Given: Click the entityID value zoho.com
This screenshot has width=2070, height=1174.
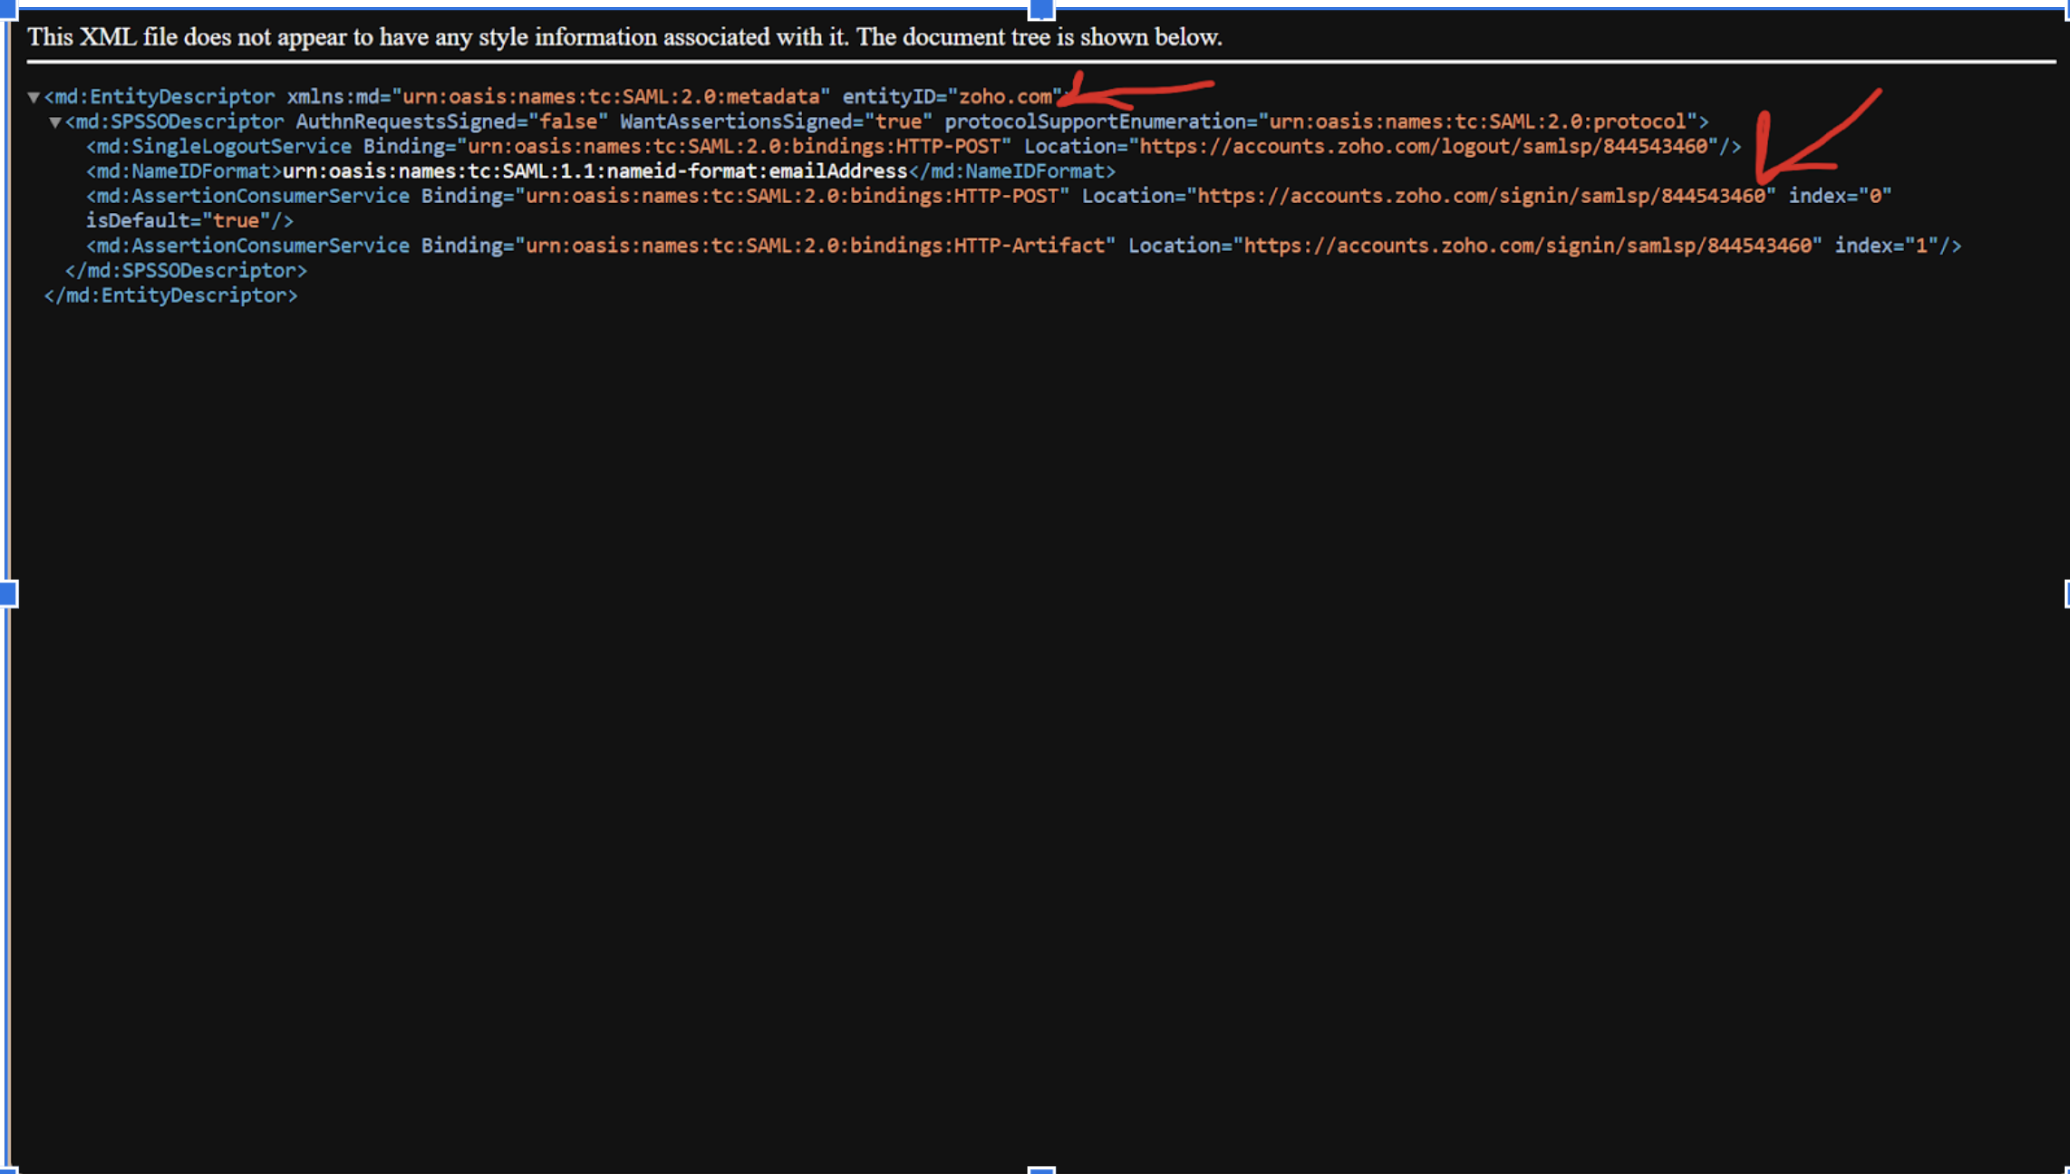Looking at the screenshot, I should pos(1004,97).
